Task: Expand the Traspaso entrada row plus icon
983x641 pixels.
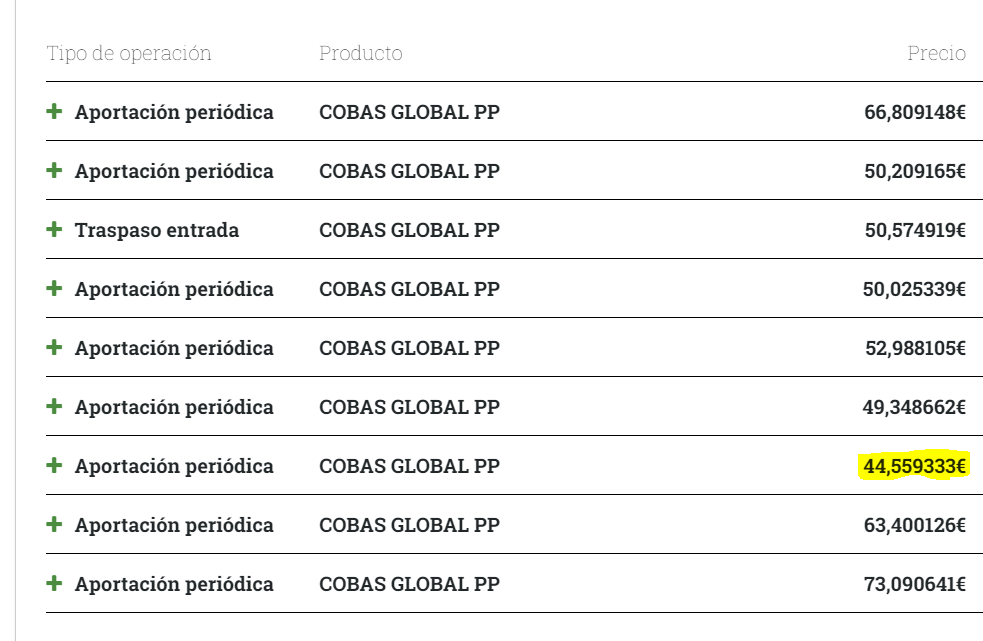Action: pyautogui.click(x=55, y=230)
